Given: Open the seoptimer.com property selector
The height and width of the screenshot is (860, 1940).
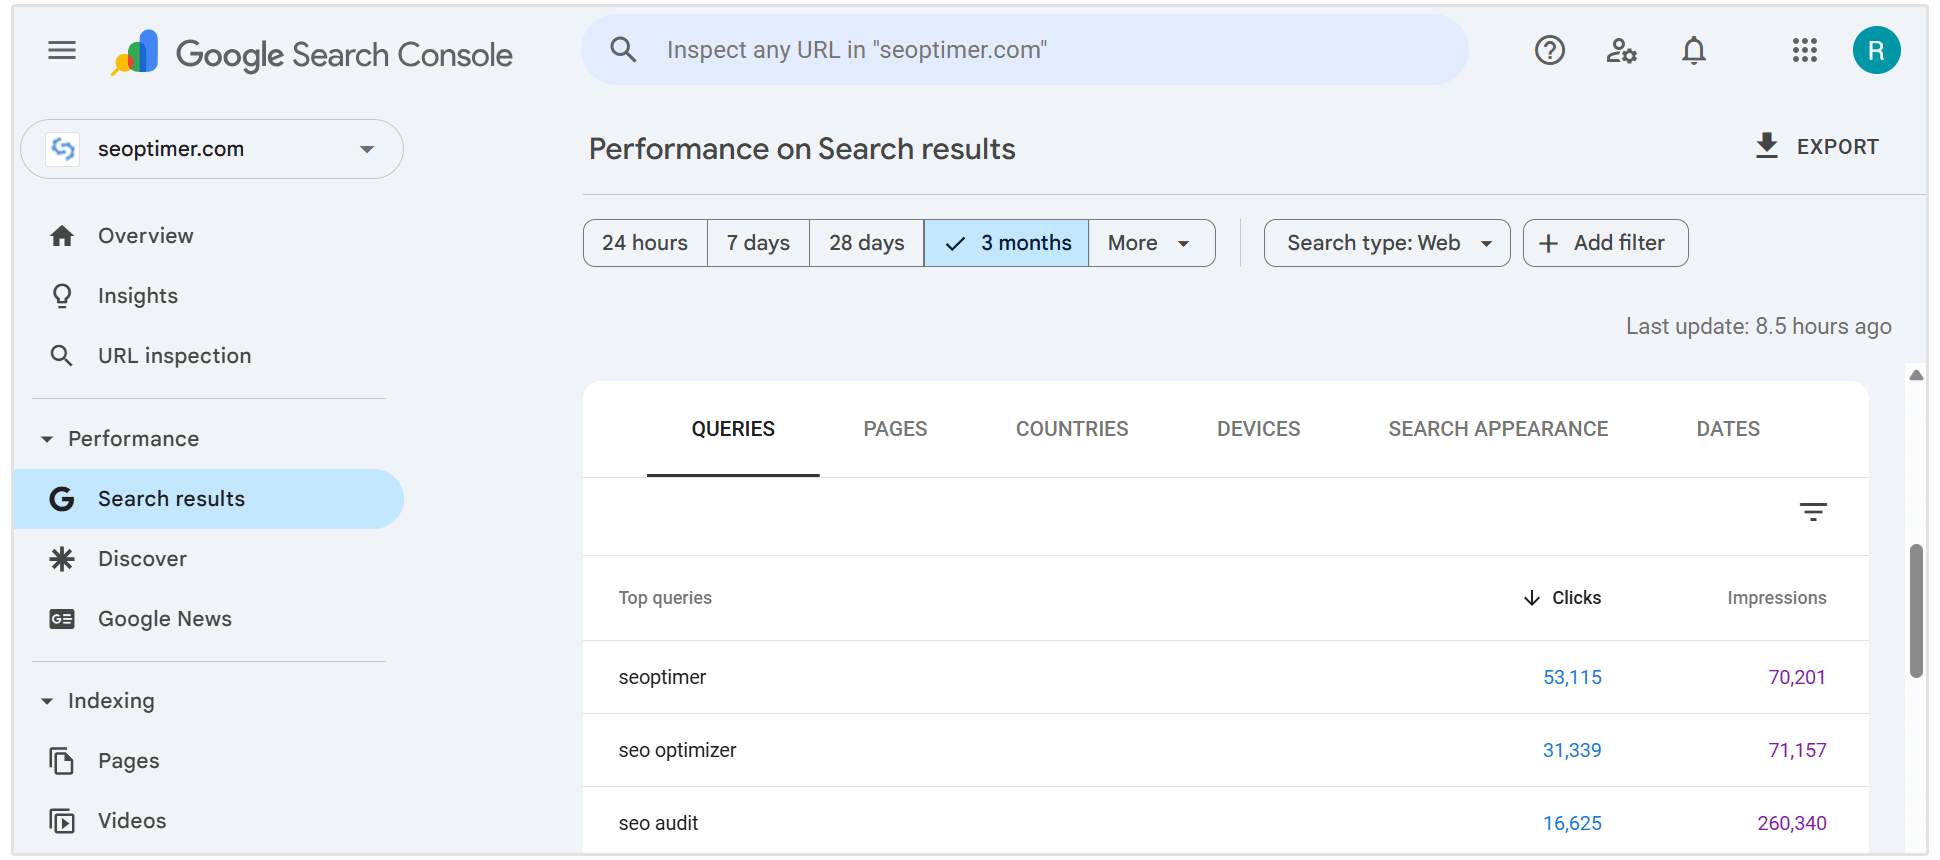Looking at the screenshot, I should pos(212,149).
